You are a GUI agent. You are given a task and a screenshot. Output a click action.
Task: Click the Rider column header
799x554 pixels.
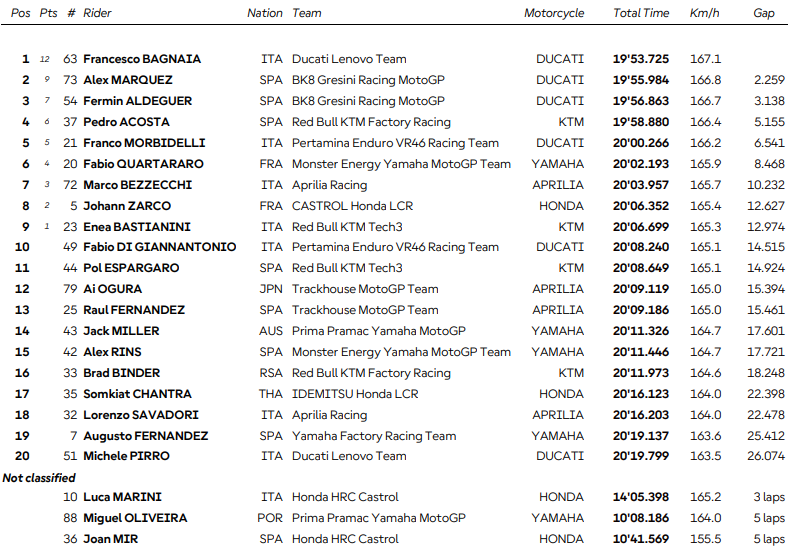(x=97, y=13)
